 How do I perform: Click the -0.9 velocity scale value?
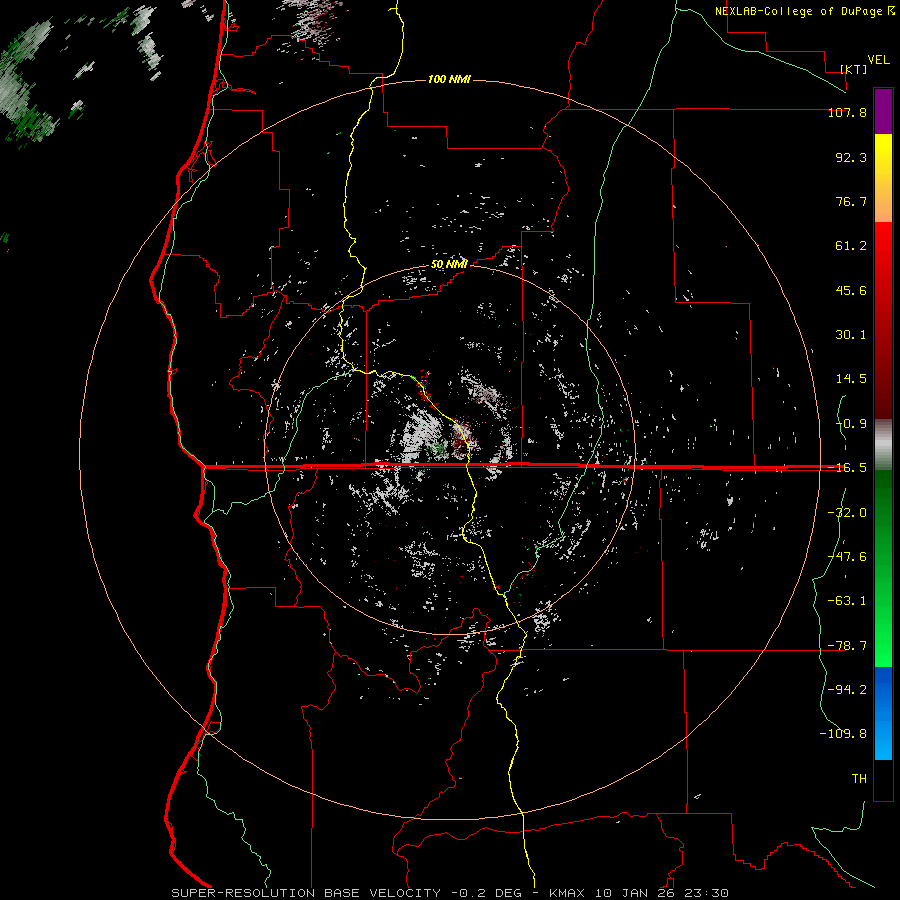tap(851, 424)
